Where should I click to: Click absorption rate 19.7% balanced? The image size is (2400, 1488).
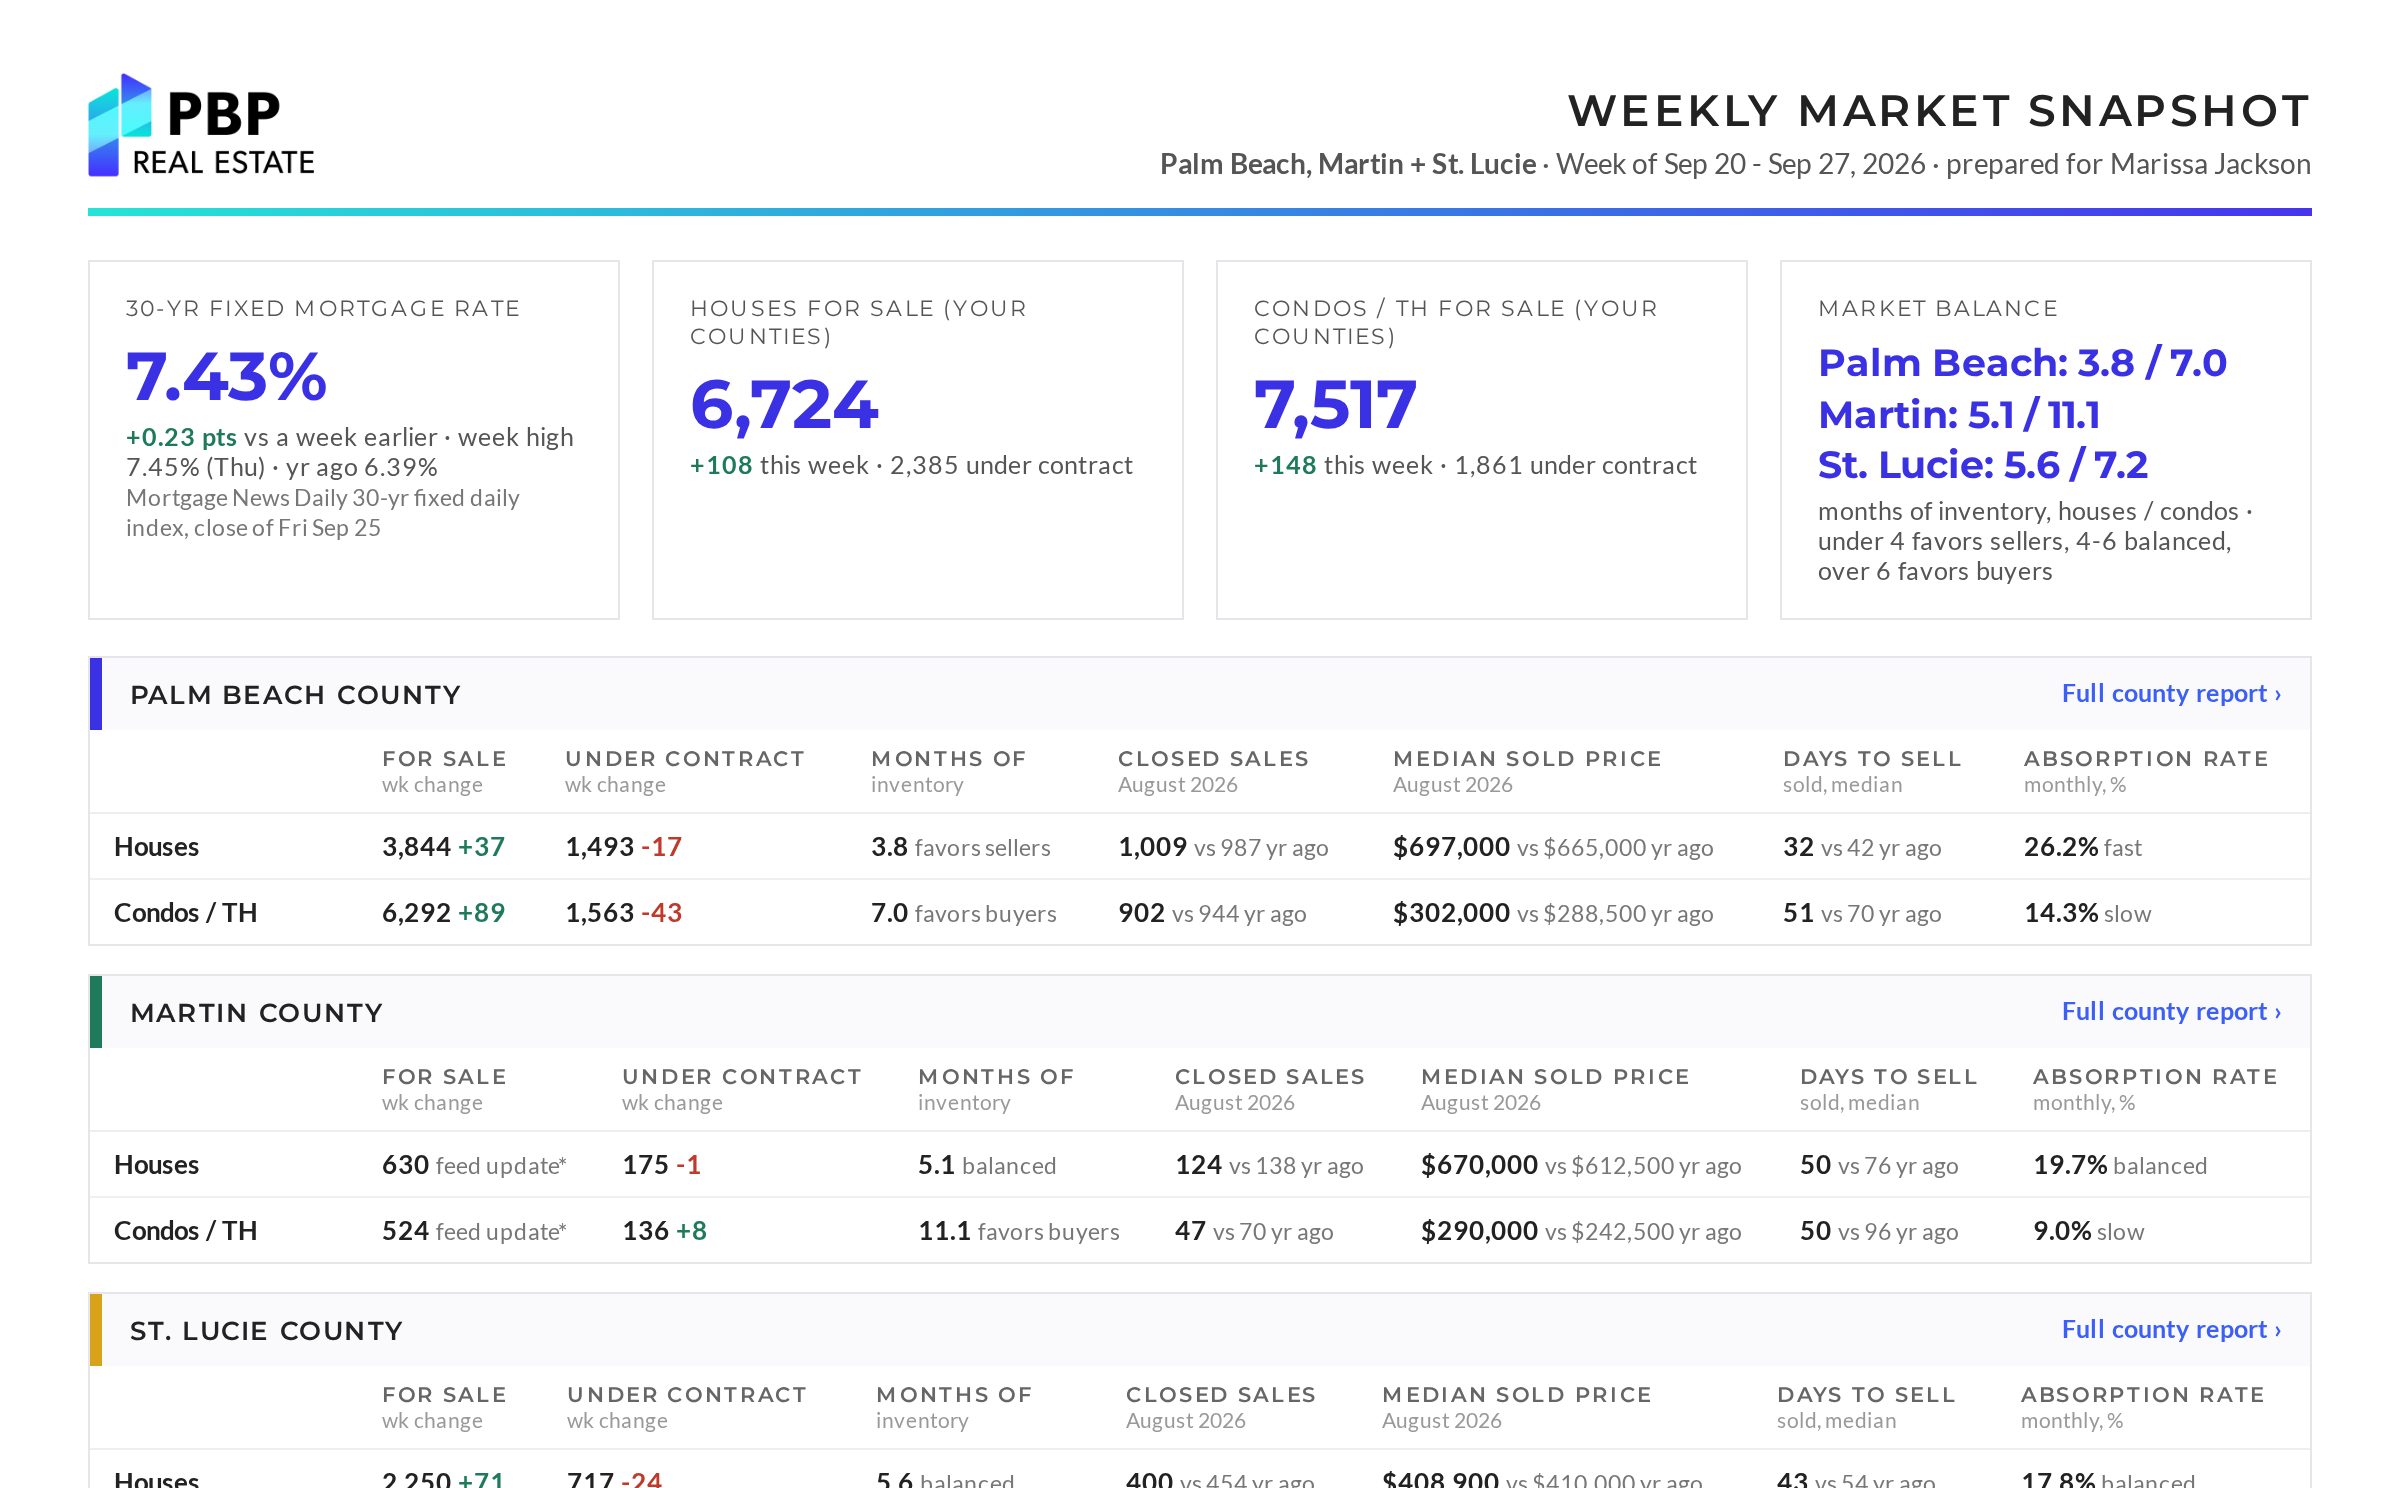click(2120, 1165)
